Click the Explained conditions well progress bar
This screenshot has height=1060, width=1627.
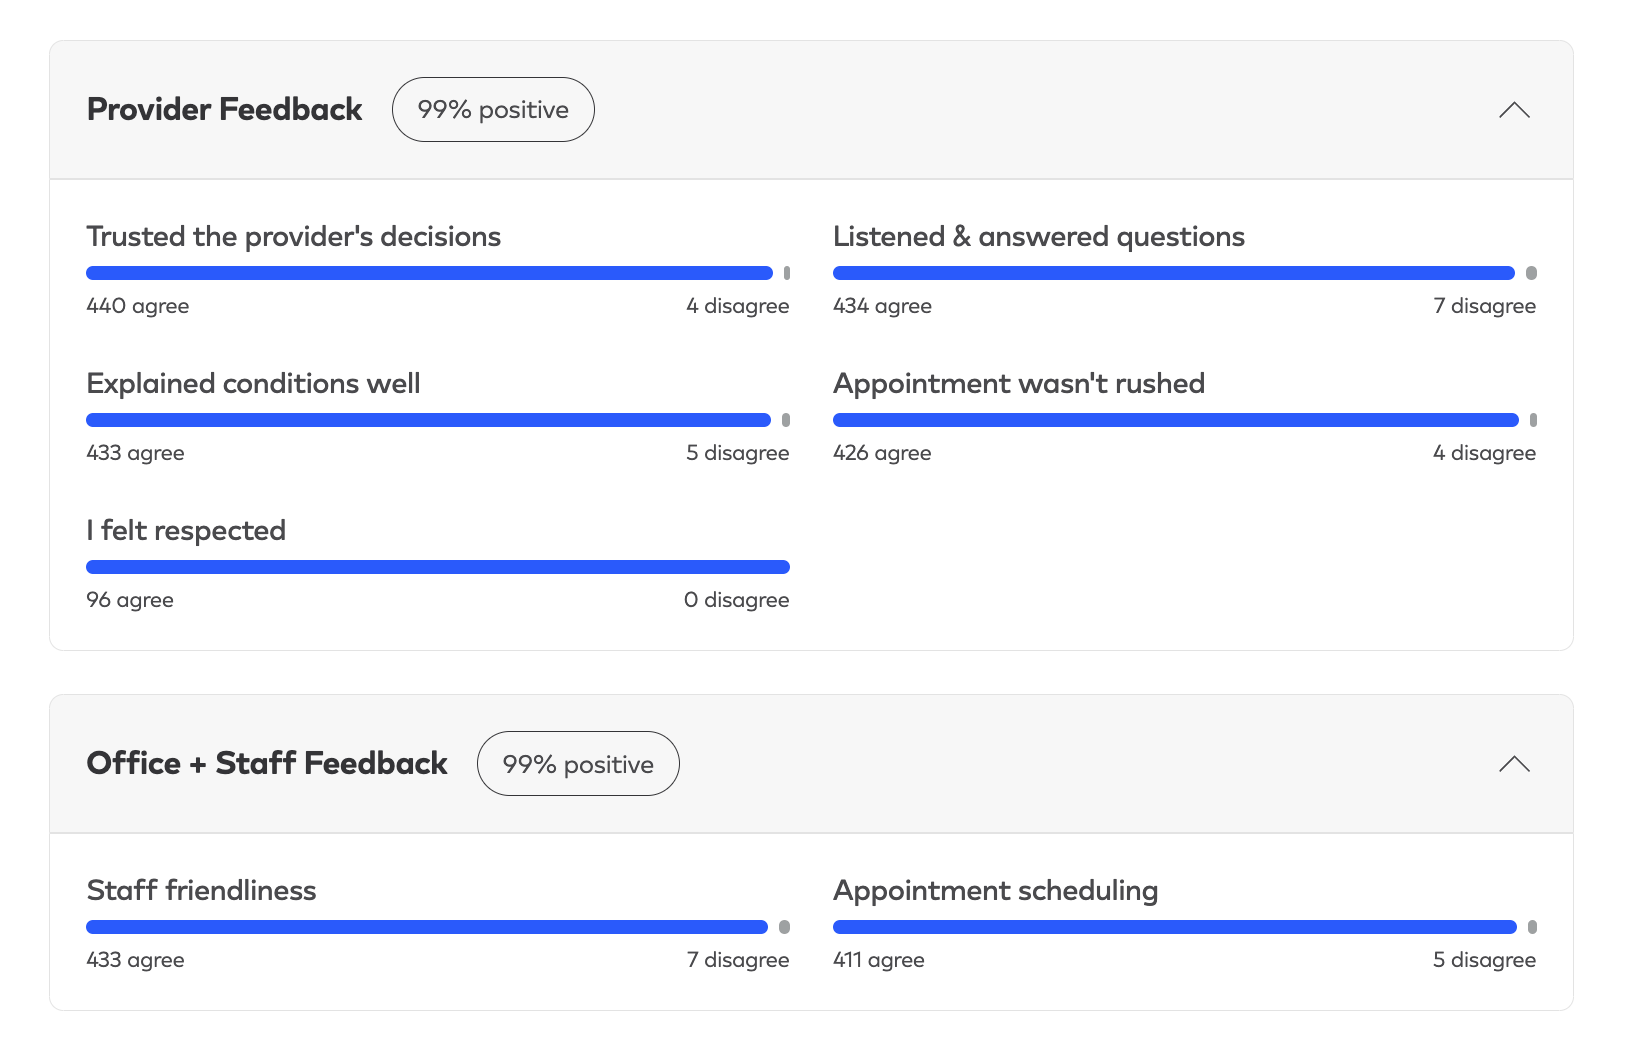(x=428, y=420)
